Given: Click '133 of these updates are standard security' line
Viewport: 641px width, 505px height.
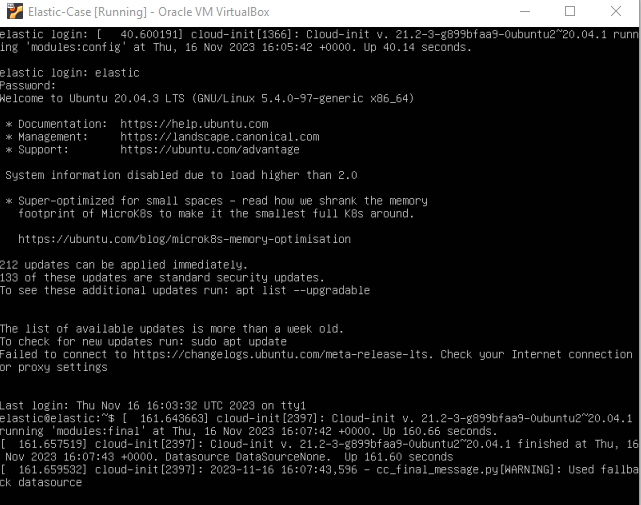Looking at the screenshot, I should point(162,278).
